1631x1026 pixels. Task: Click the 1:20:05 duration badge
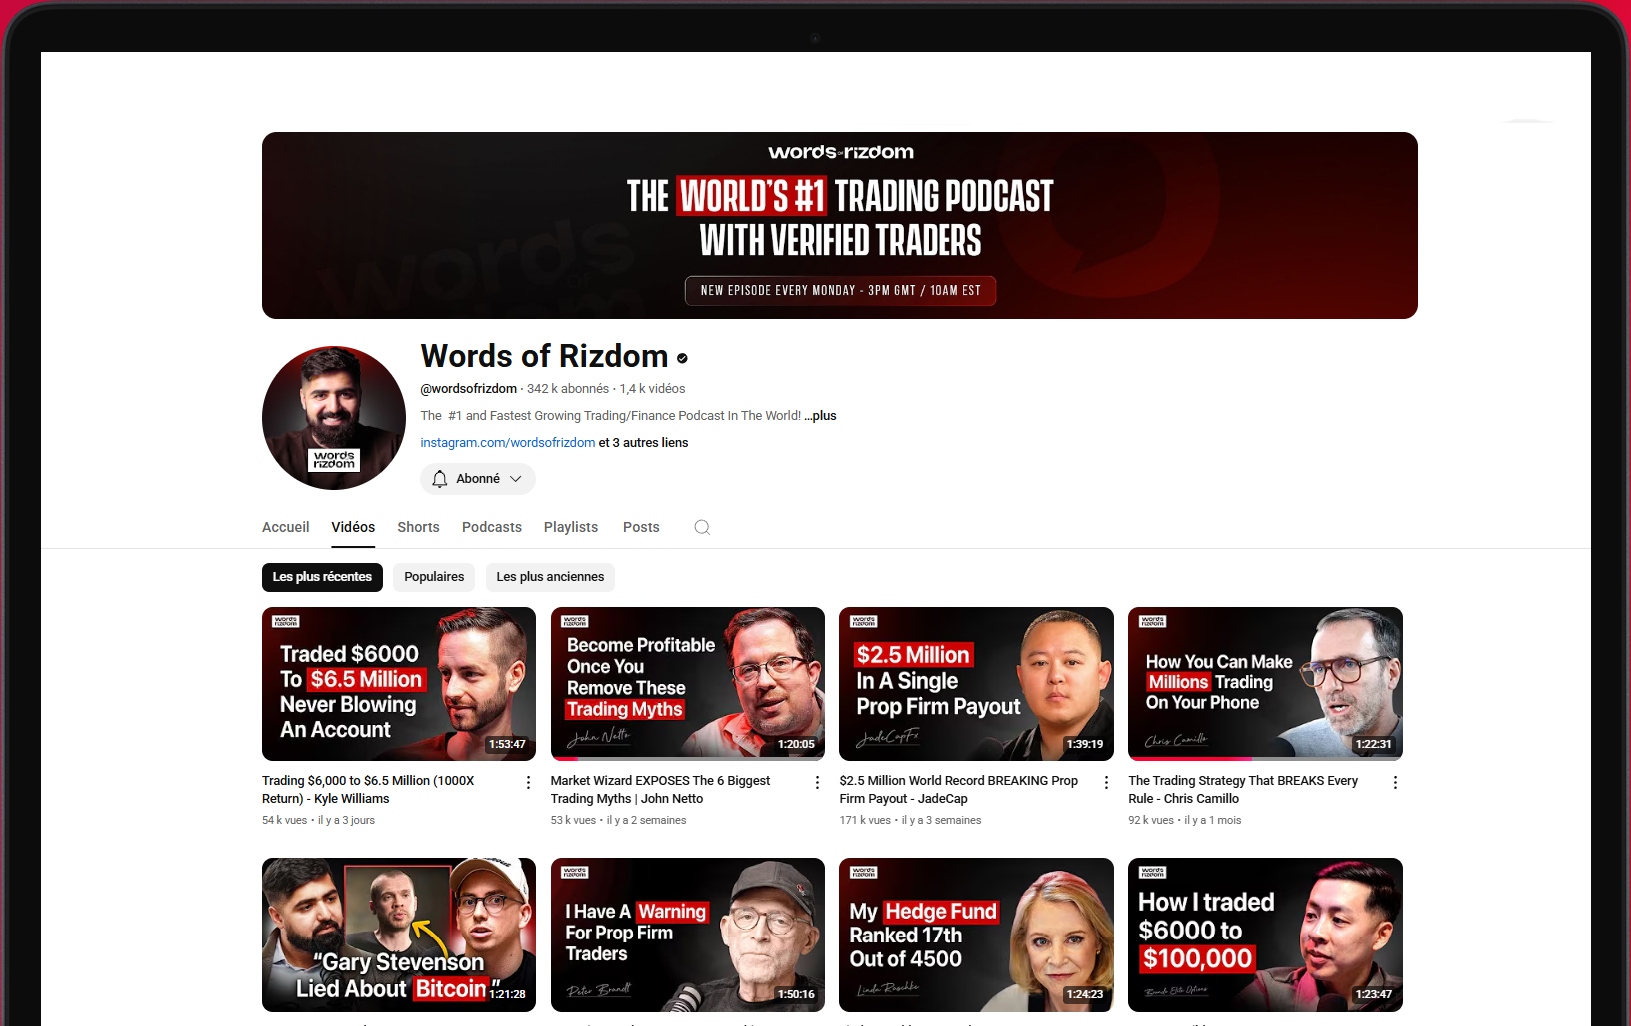796,744
